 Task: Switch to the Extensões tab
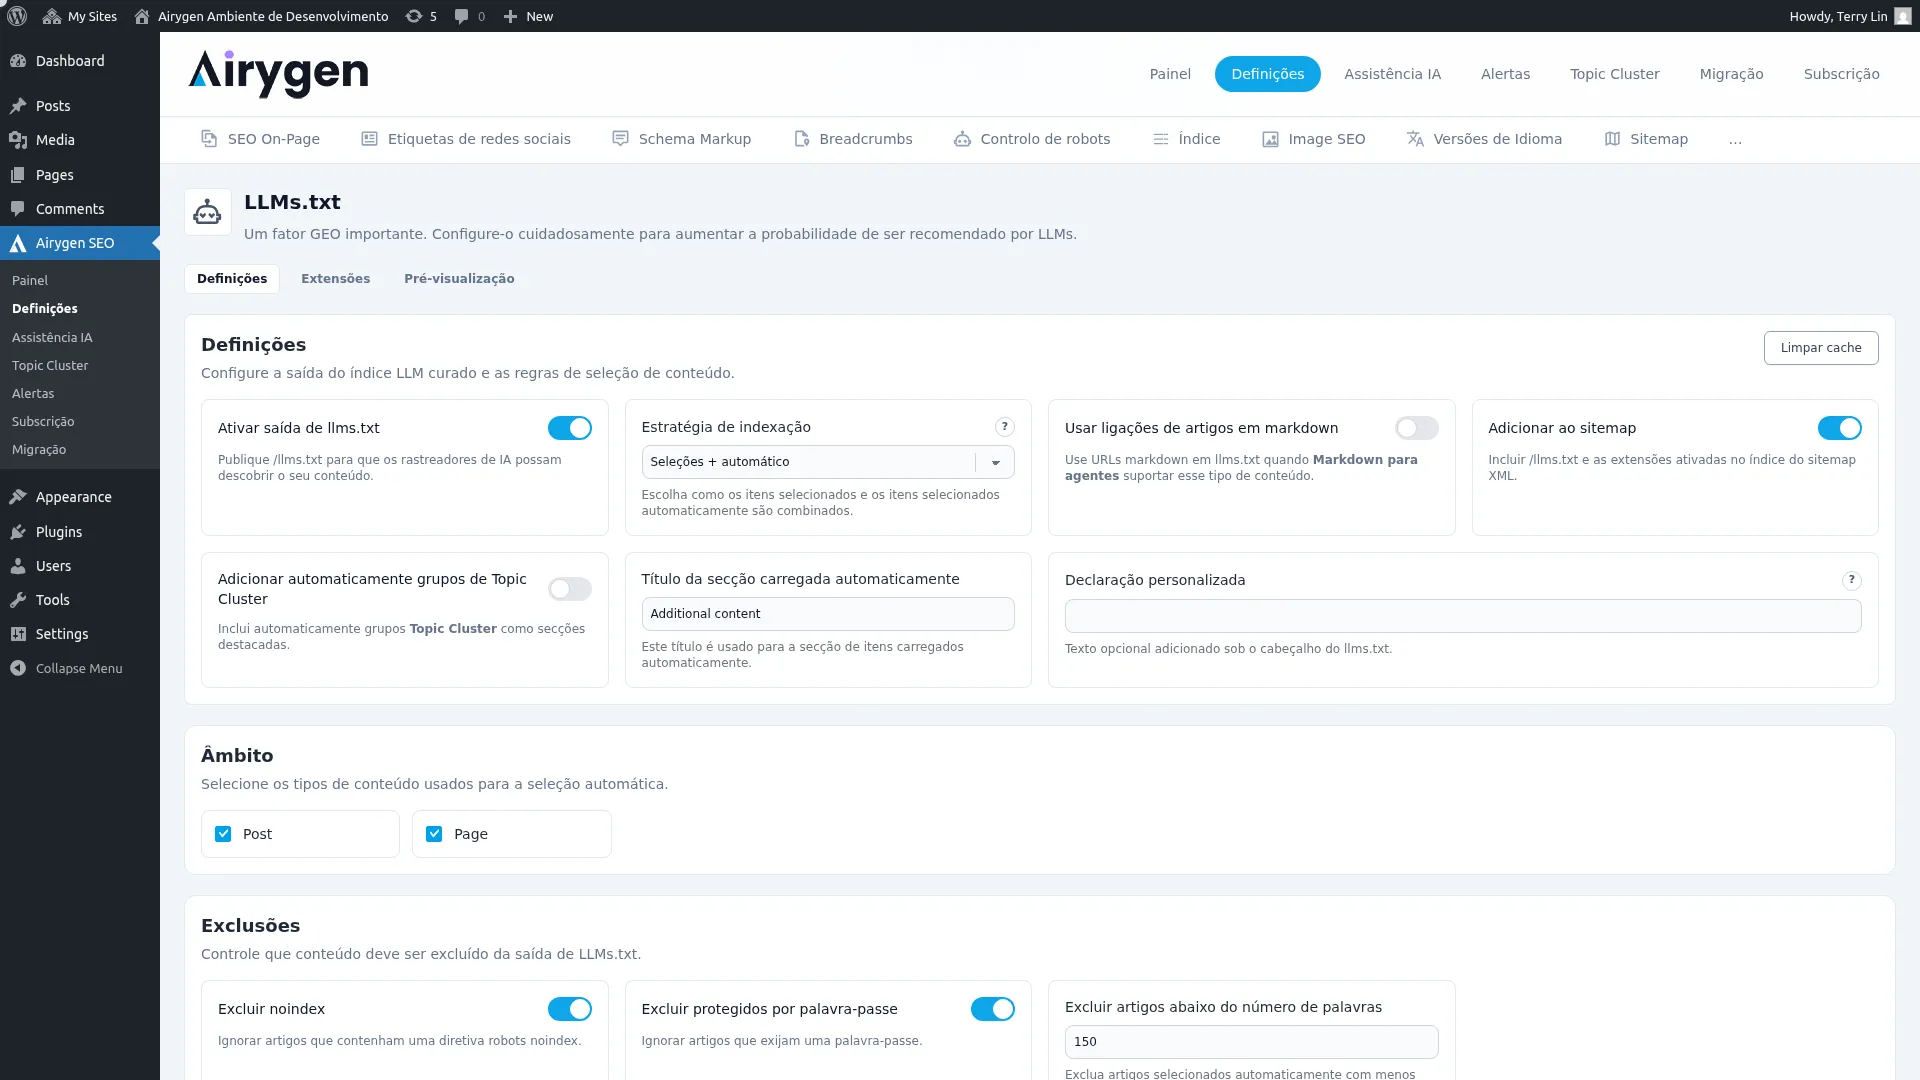(x=335, y=279)
